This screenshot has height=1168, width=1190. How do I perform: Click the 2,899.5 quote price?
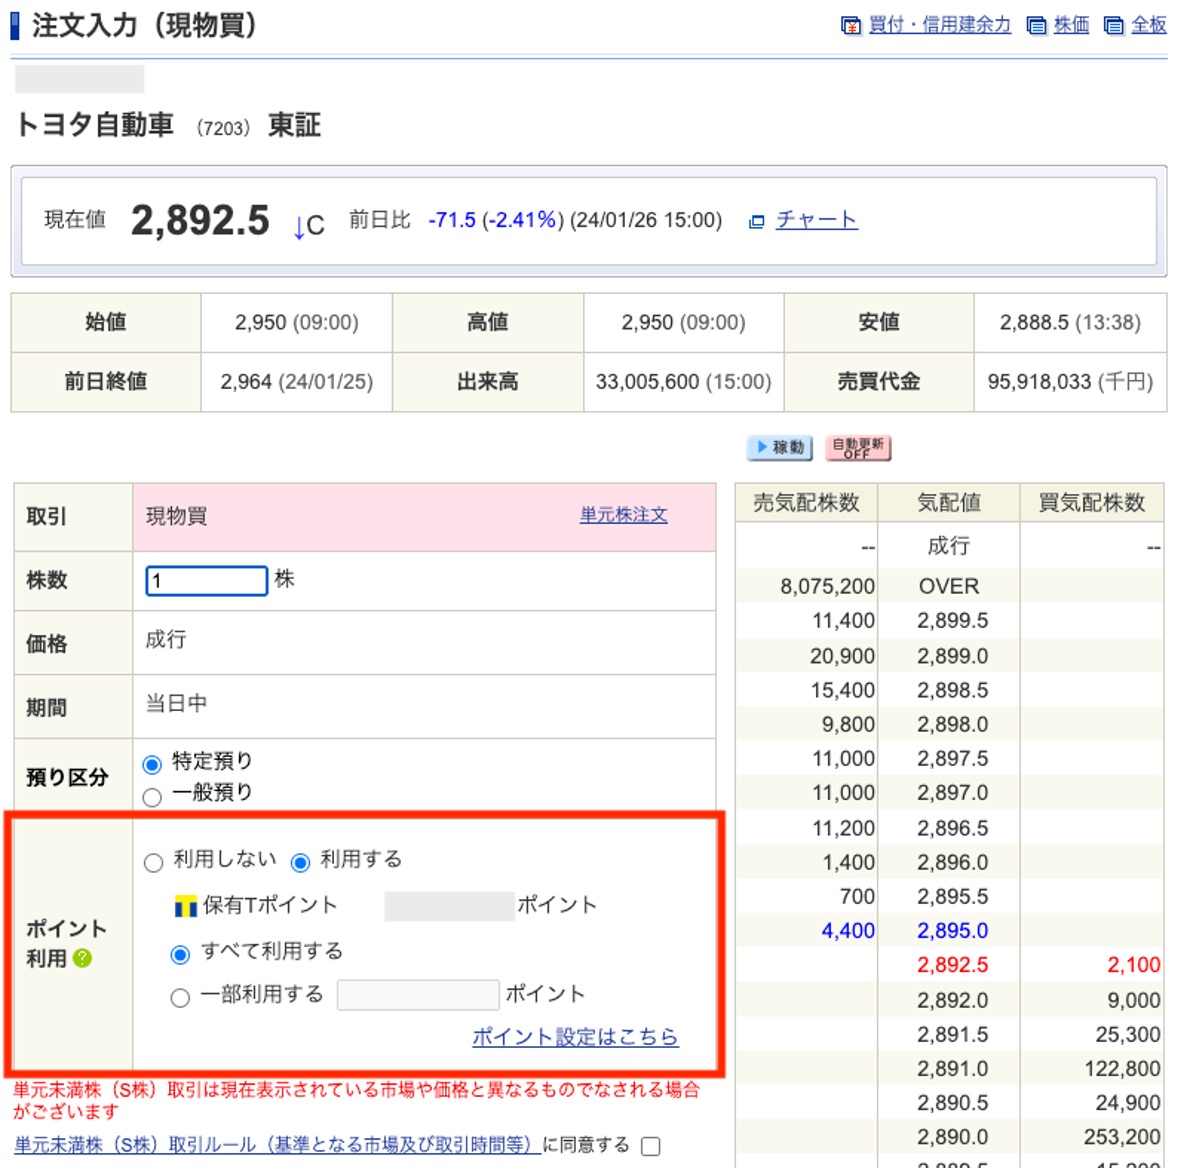[x=952, y=621]
